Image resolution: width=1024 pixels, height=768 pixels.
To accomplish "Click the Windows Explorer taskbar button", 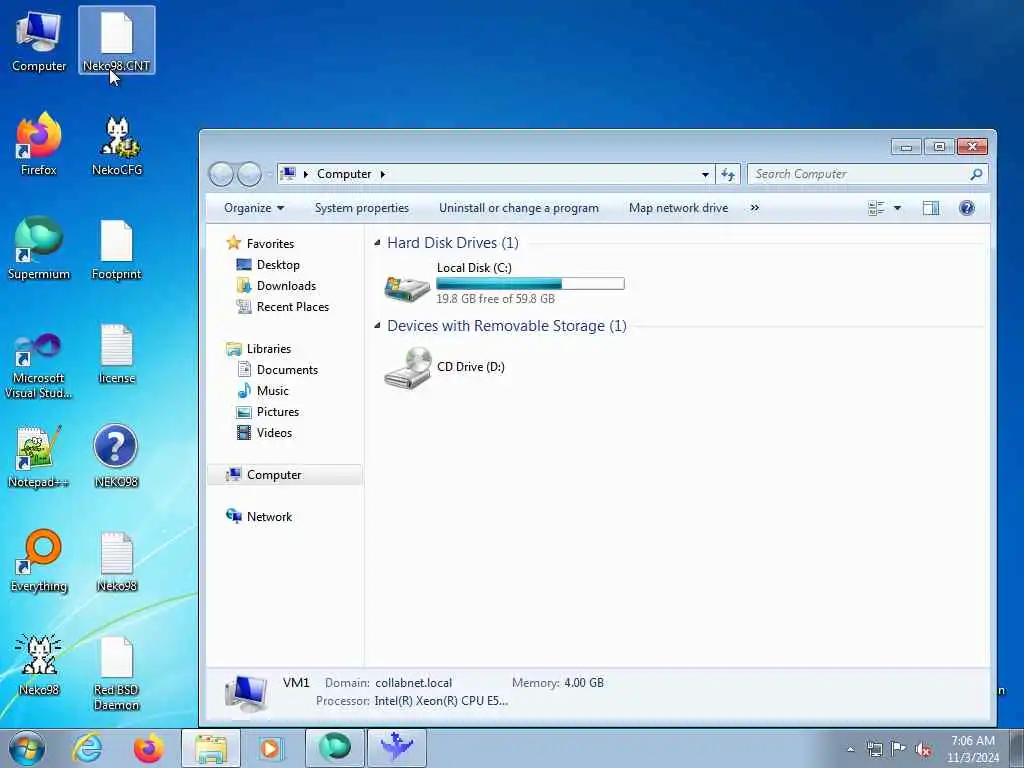I will (x=210, y=748).
